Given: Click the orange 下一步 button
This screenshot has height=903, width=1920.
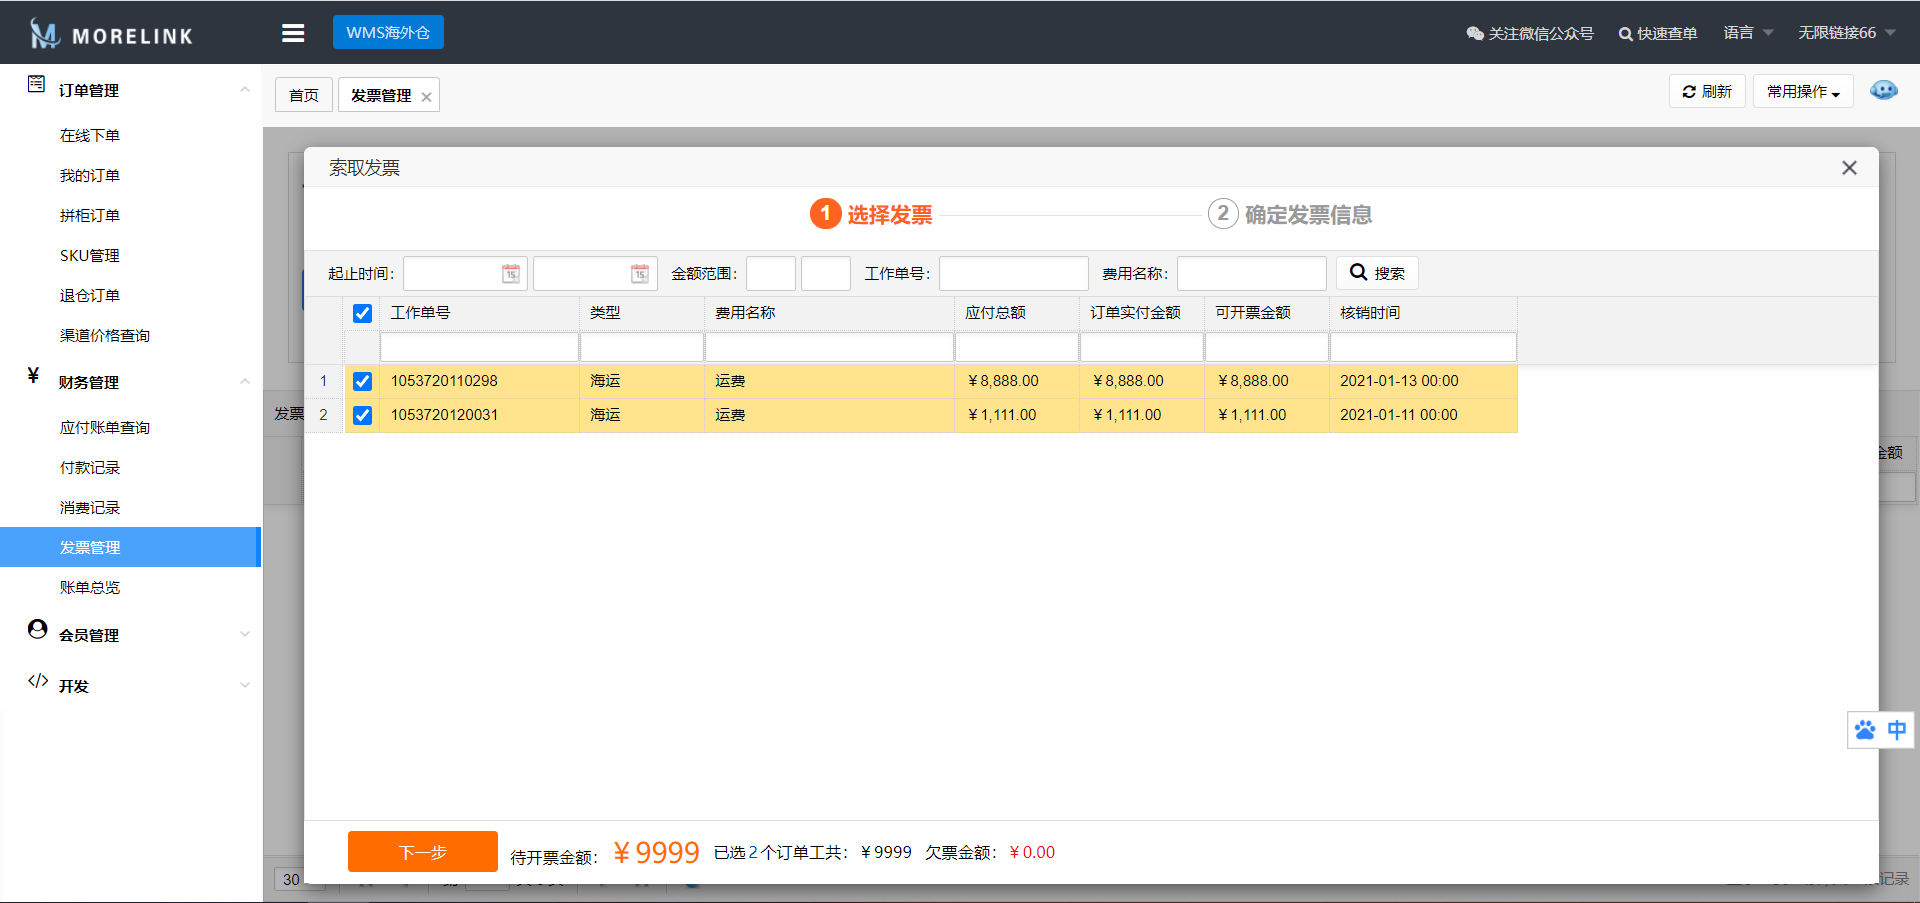Looking at the screenshot, I should pyautogui.click(x=422, y=852).
